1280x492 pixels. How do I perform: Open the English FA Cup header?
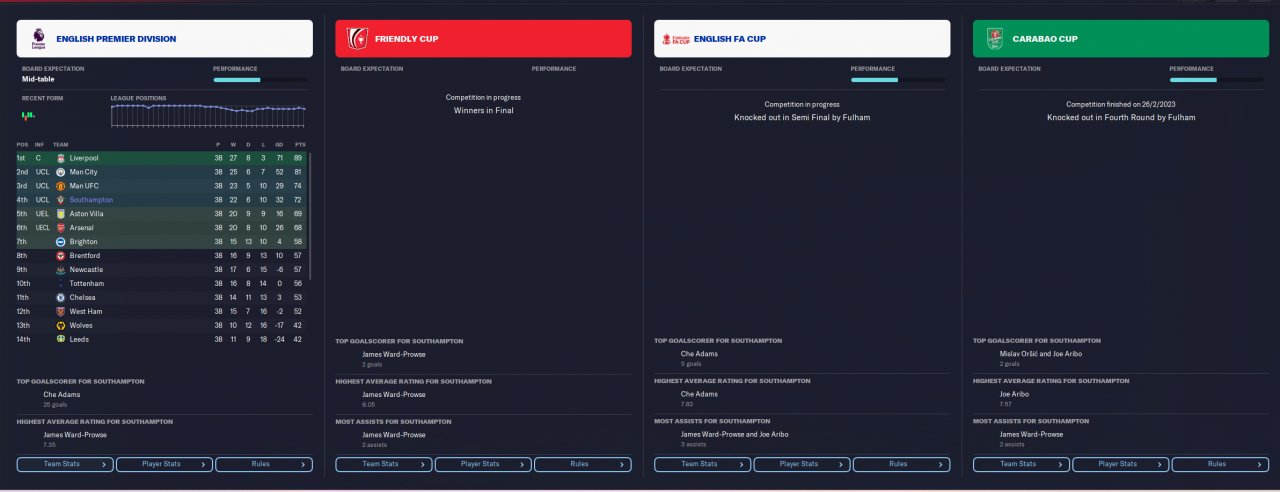pyautogui.click(x=802, y=39)
